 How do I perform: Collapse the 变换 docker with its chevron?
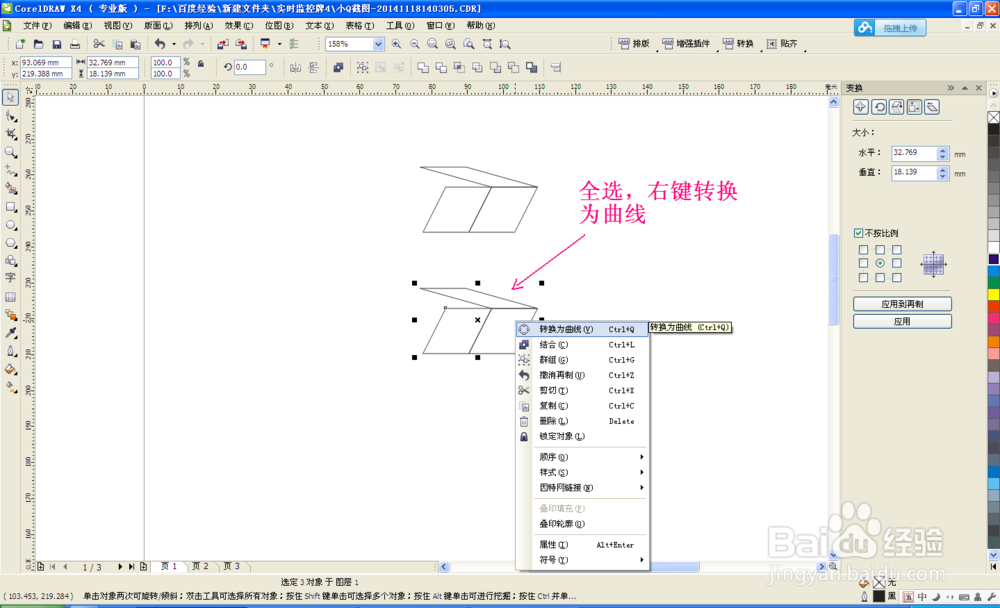click(950, 88)
